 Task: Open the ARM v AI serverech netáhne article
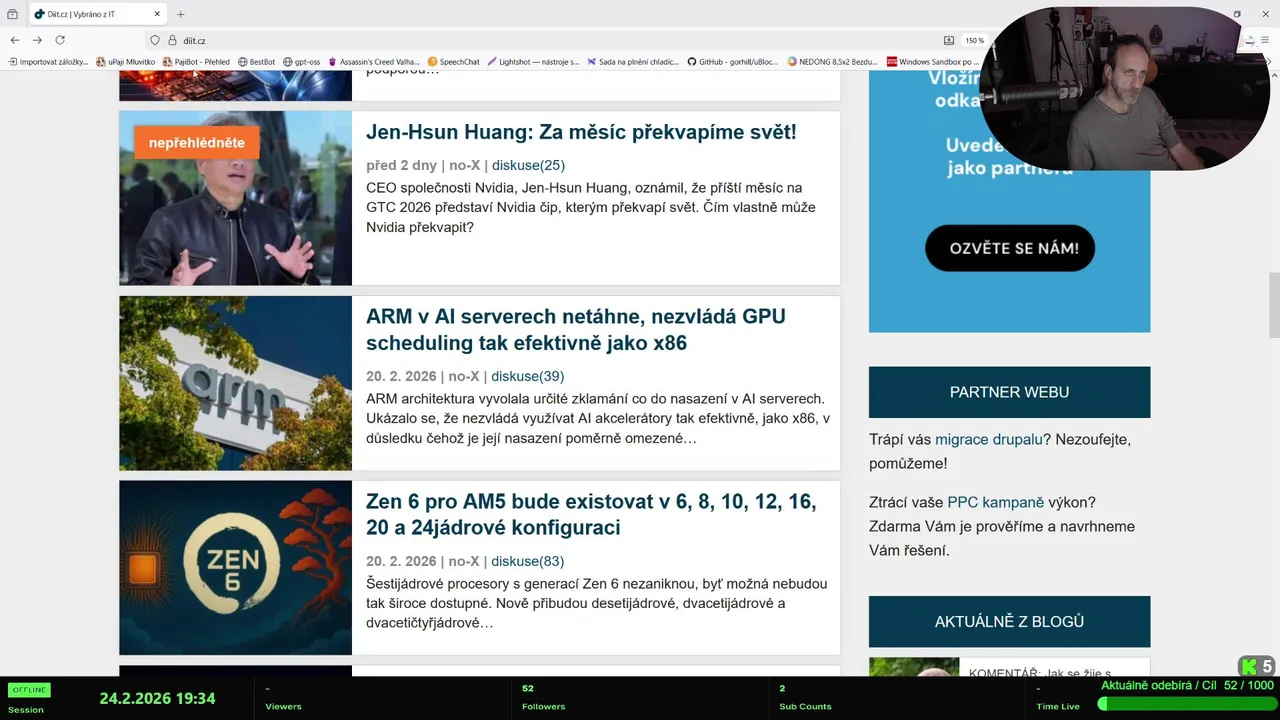click(576, 330)
